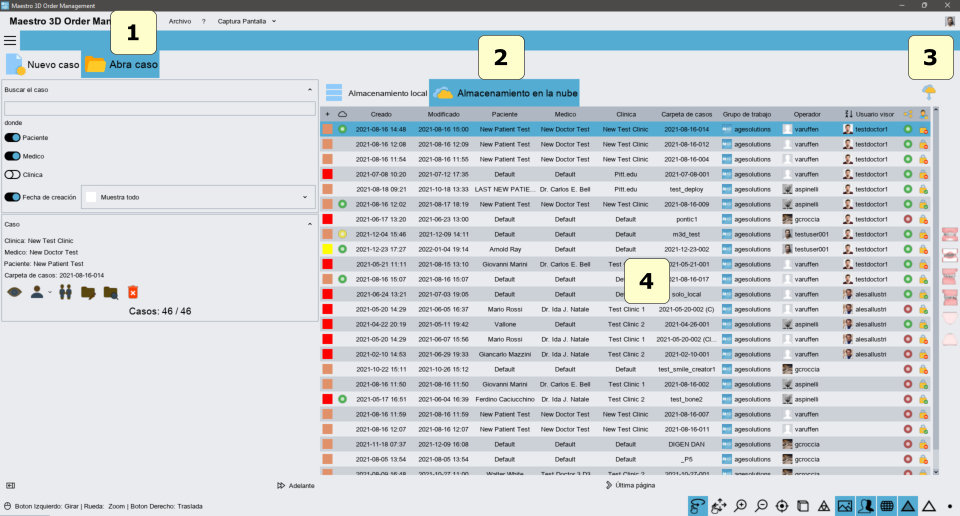
Task: Open the Captura Pantalla dropdown menu
Action: click(247, 21)
